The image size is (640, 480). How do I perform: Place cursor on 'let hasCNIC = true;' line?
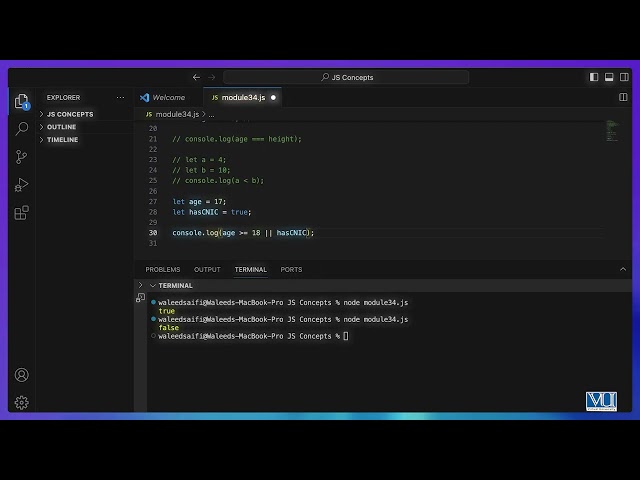212,212
